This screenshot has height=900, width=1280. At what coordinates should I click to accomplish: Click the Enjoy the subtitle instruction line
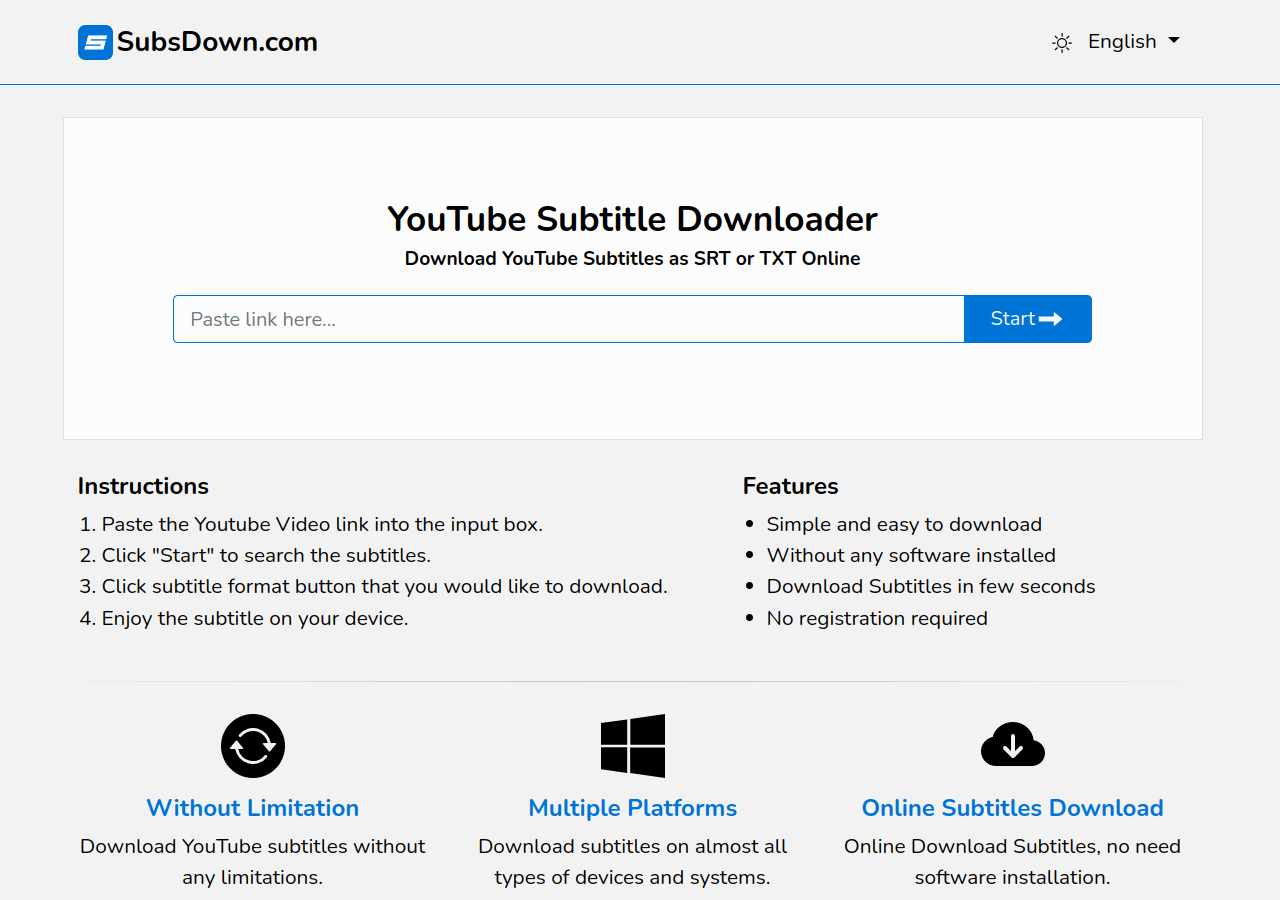[x=255, y=618]
